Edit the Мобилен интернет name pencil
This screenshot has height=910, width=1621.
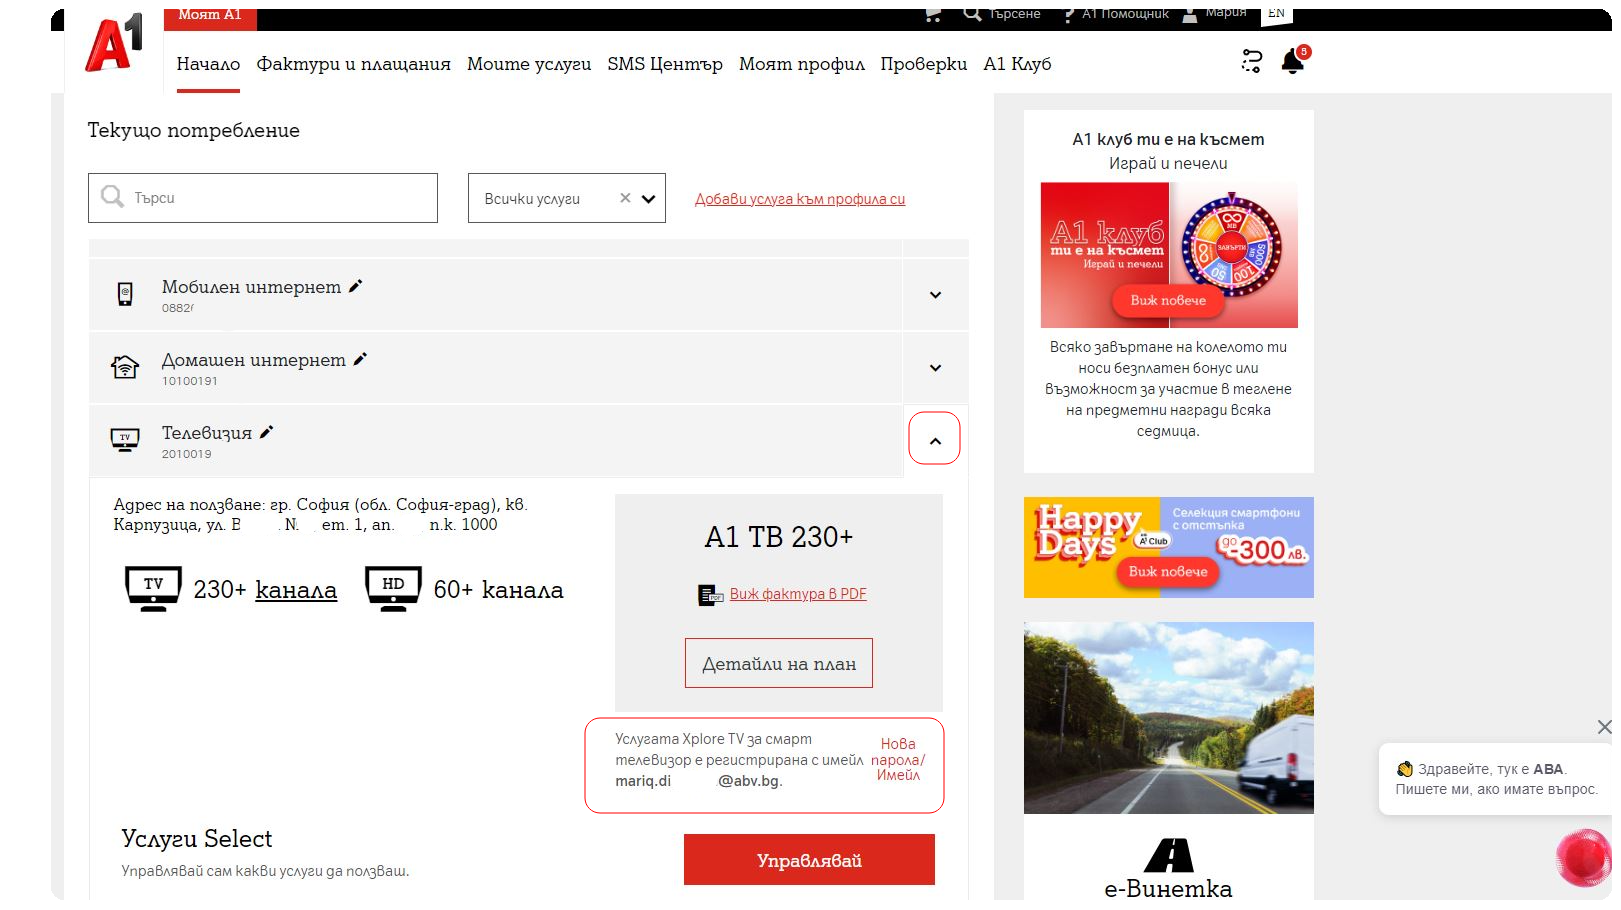coord(355,286)
